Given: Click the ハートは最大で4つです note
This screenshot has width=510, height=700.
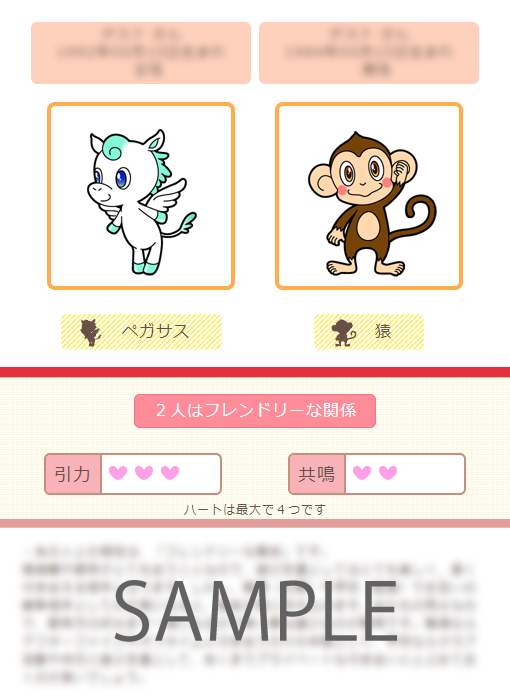Looking at the screenshot, I should (x=255, y=509).
